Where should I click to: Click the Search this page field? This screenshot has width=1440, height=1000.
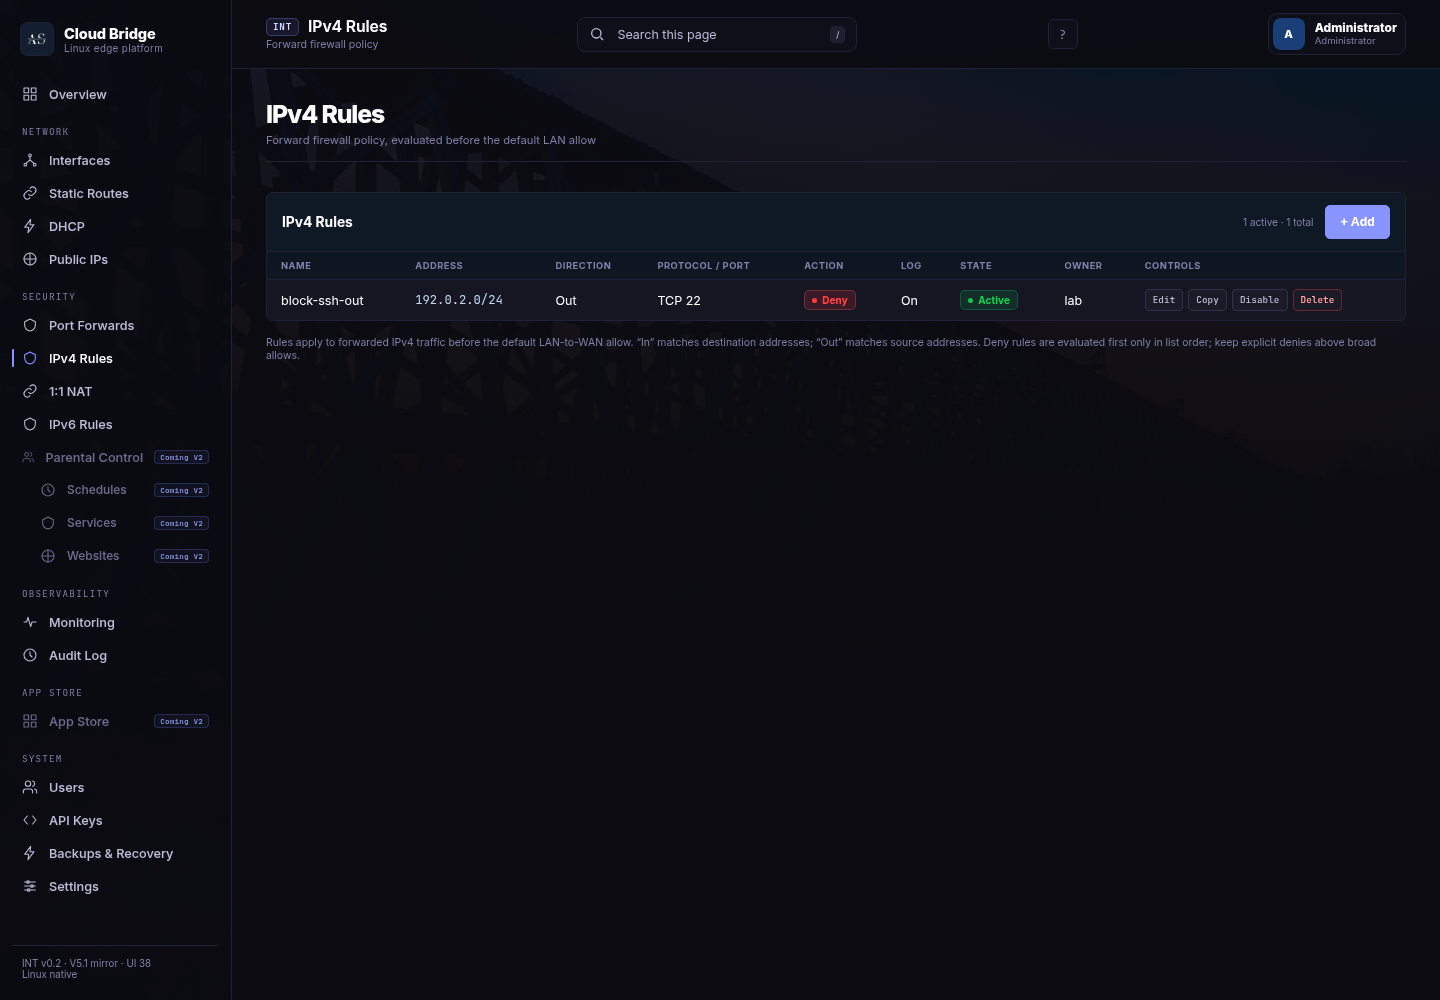[x=717, y=34]
